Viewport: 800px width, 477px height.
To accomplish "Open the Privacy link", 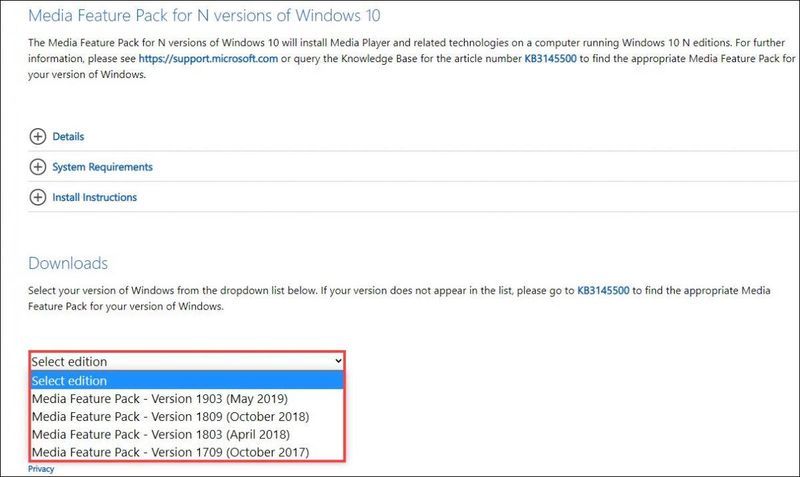I will coord(41,469).
